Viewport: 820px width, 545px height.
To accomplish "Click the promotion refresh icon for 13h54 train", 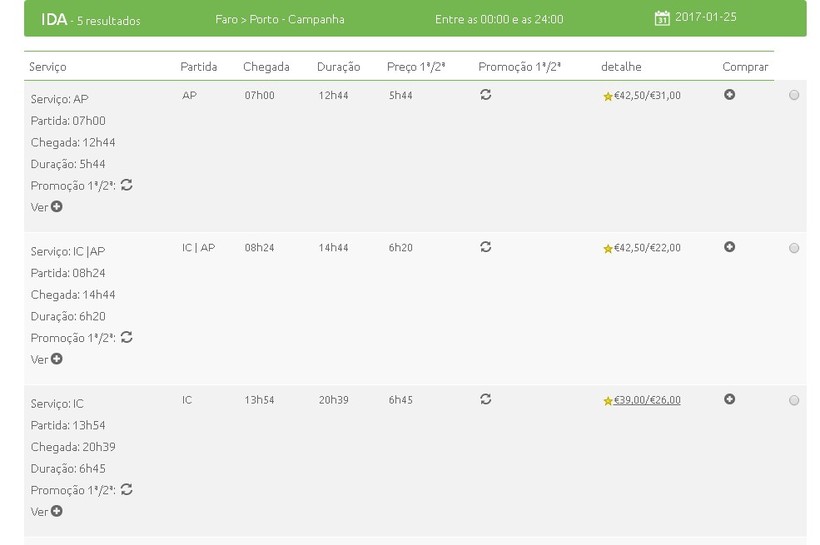I will pyautogui.click(x=485, y=399).
